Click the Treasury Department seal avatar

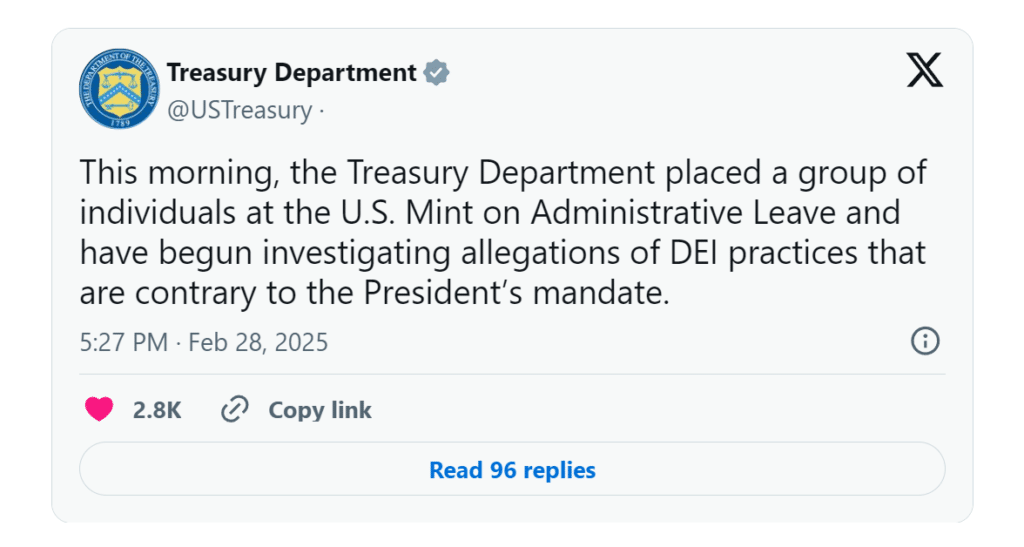(x=118, y=89)
